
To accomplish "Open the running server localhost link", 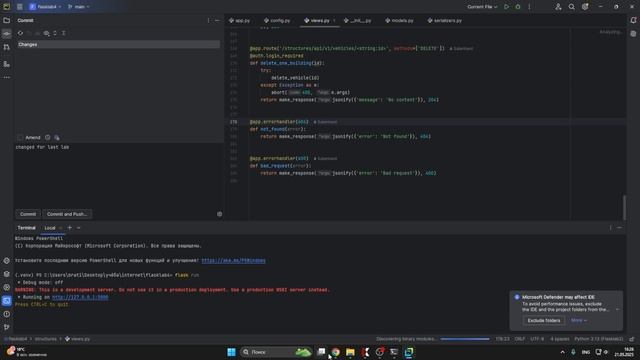I will [x=80, y=297].
